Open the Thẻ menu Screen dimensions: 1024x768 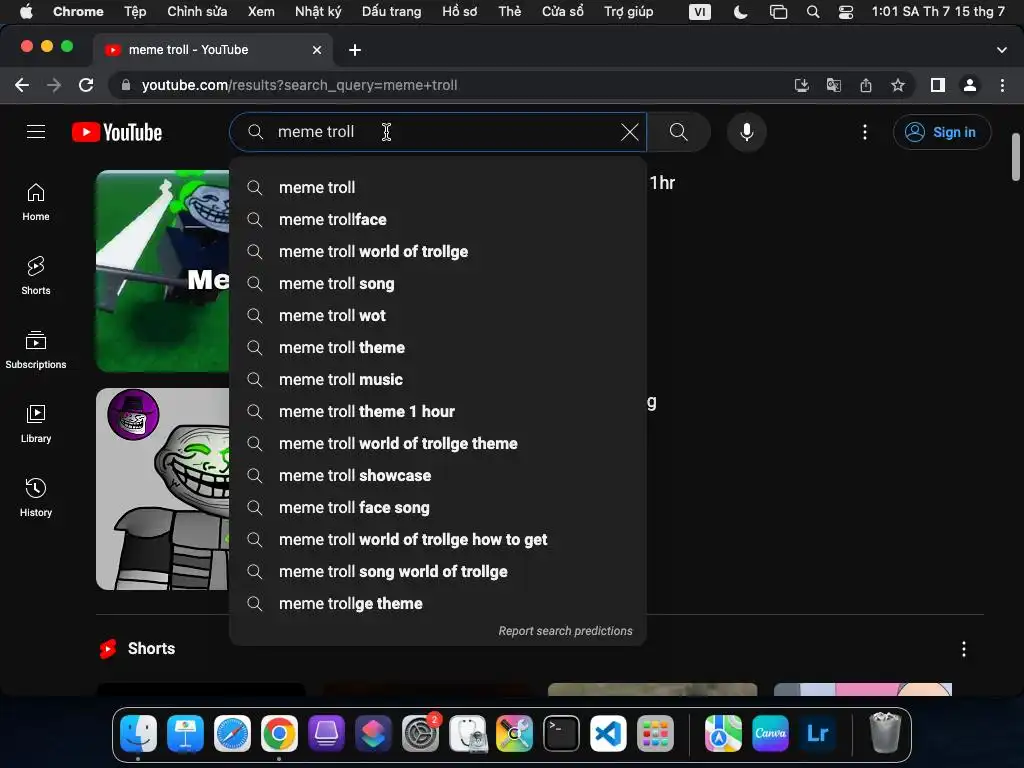click(509, 11)
